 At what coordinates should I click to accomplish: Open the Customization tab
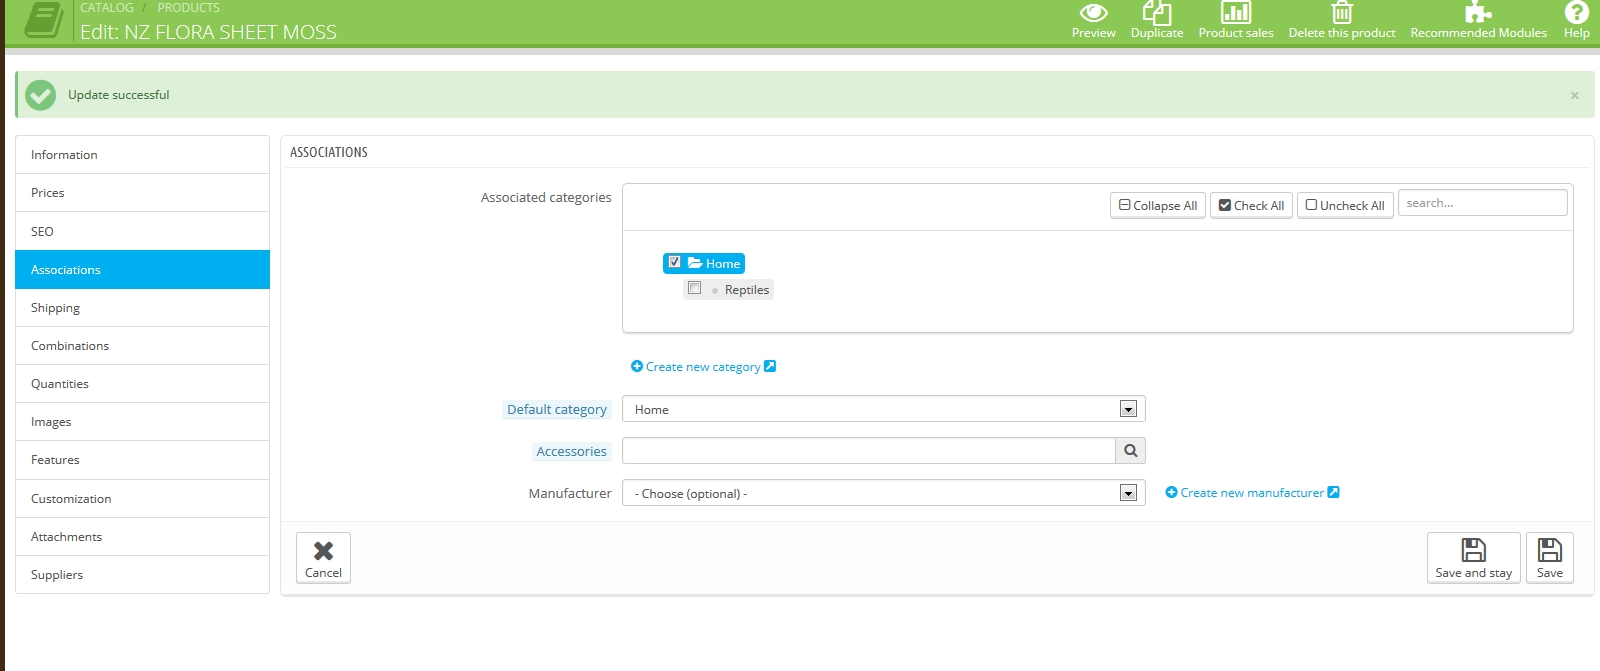click(142, 499)
